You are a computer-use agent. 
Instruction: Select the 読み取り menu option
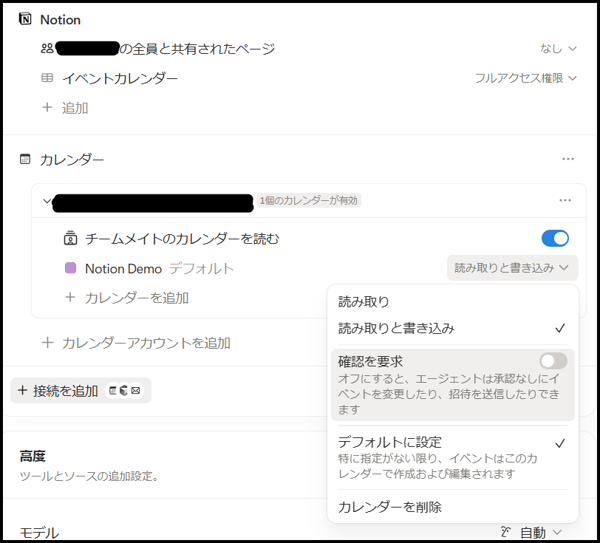tap(453, 302)
